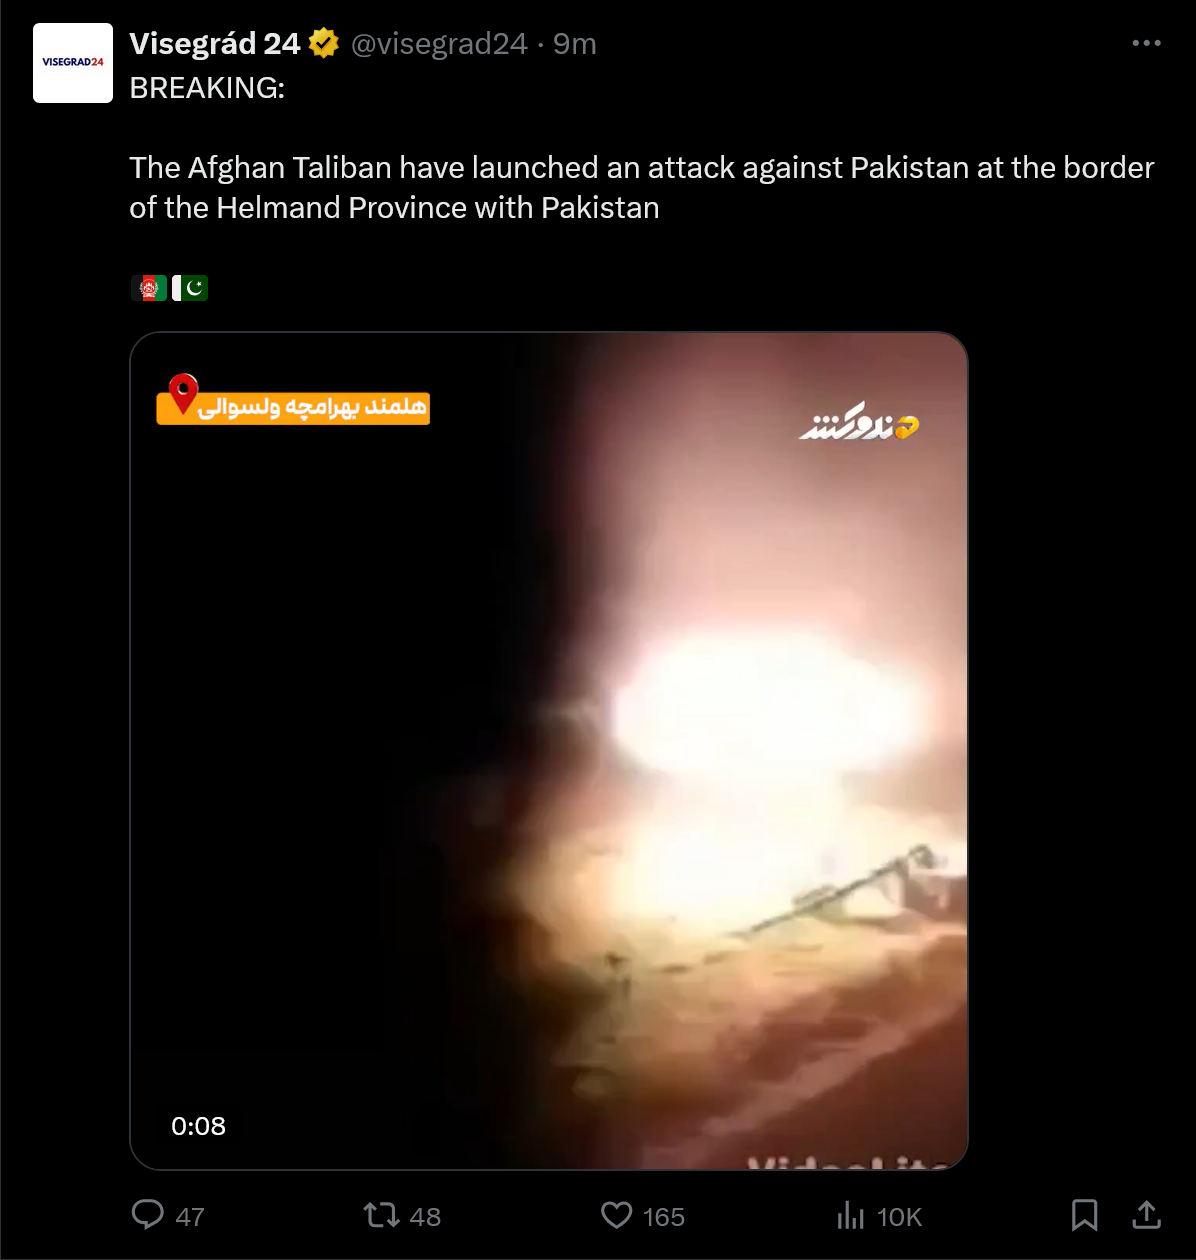Like the tweet with heart icon
Screen dimensions: 1196x1260
(616, 1215)
